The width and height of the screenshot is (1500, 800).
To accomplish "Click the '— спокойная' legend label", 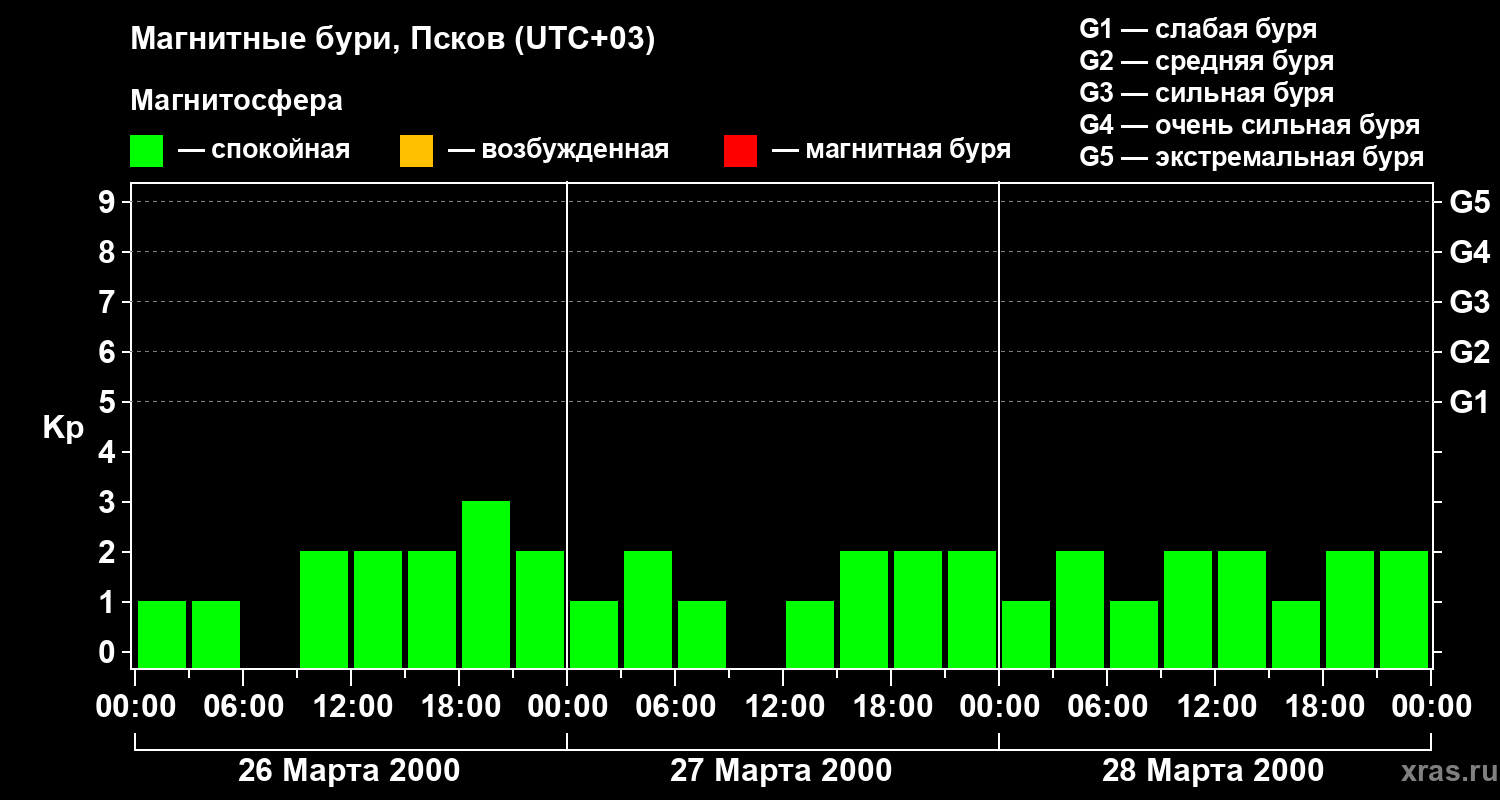I will 264,150.
